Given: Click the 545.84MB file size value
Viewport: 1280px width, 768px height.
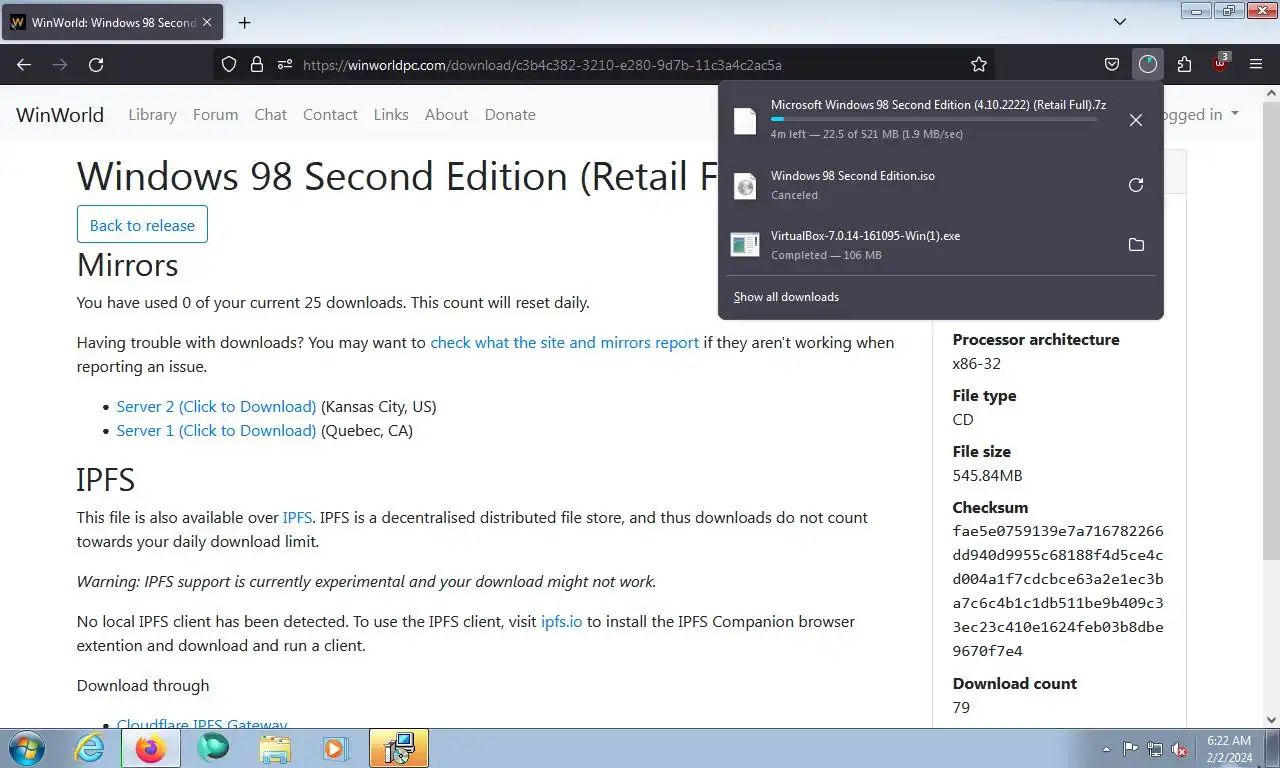Looking at the screenshot, I should point(987,476).
